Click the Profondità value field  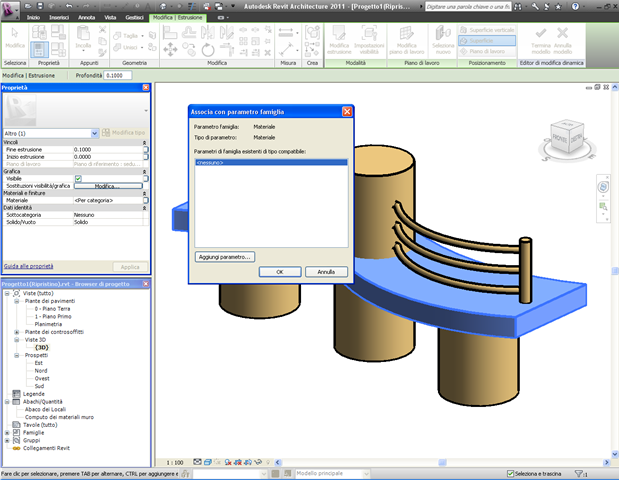[x=120, y=75]
